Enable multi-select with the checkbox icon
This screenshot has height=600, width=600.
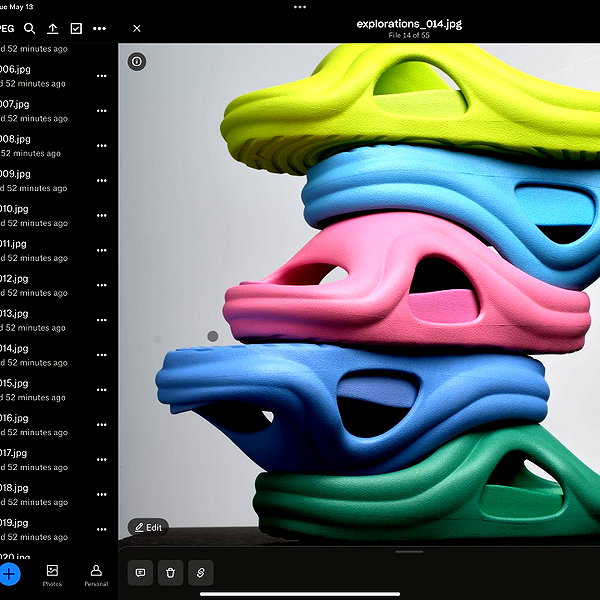pos(76,28)
